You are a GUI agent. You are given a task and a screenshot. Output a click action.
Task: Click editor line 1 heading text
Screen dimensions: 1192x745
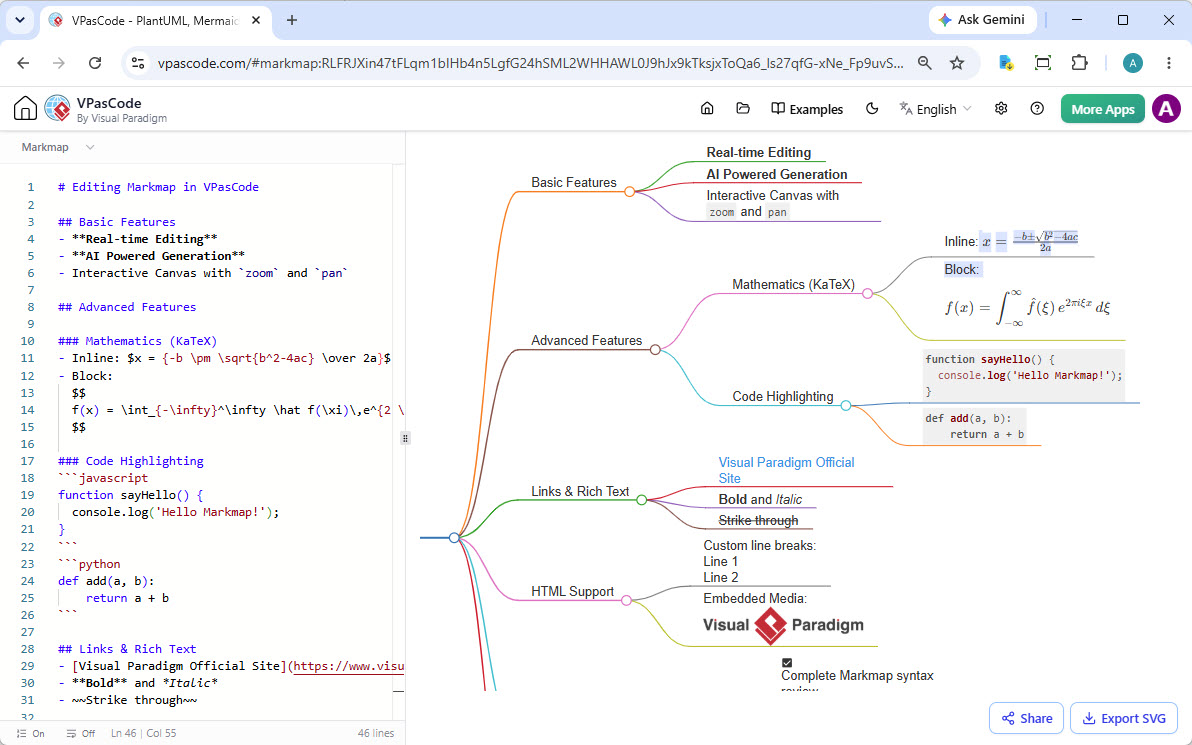coord(158,187)
